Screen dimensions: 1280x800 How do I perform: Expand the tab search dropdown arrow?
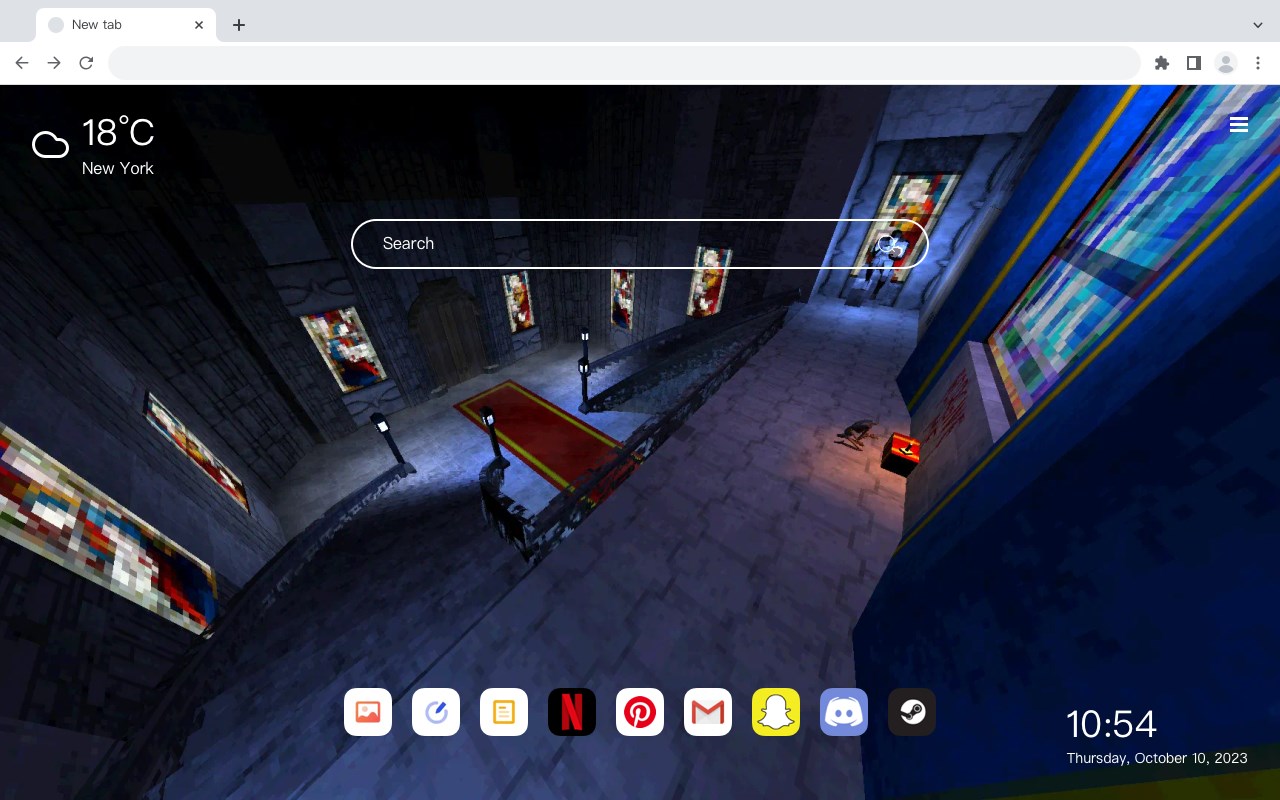click(x=1258, y=25)
